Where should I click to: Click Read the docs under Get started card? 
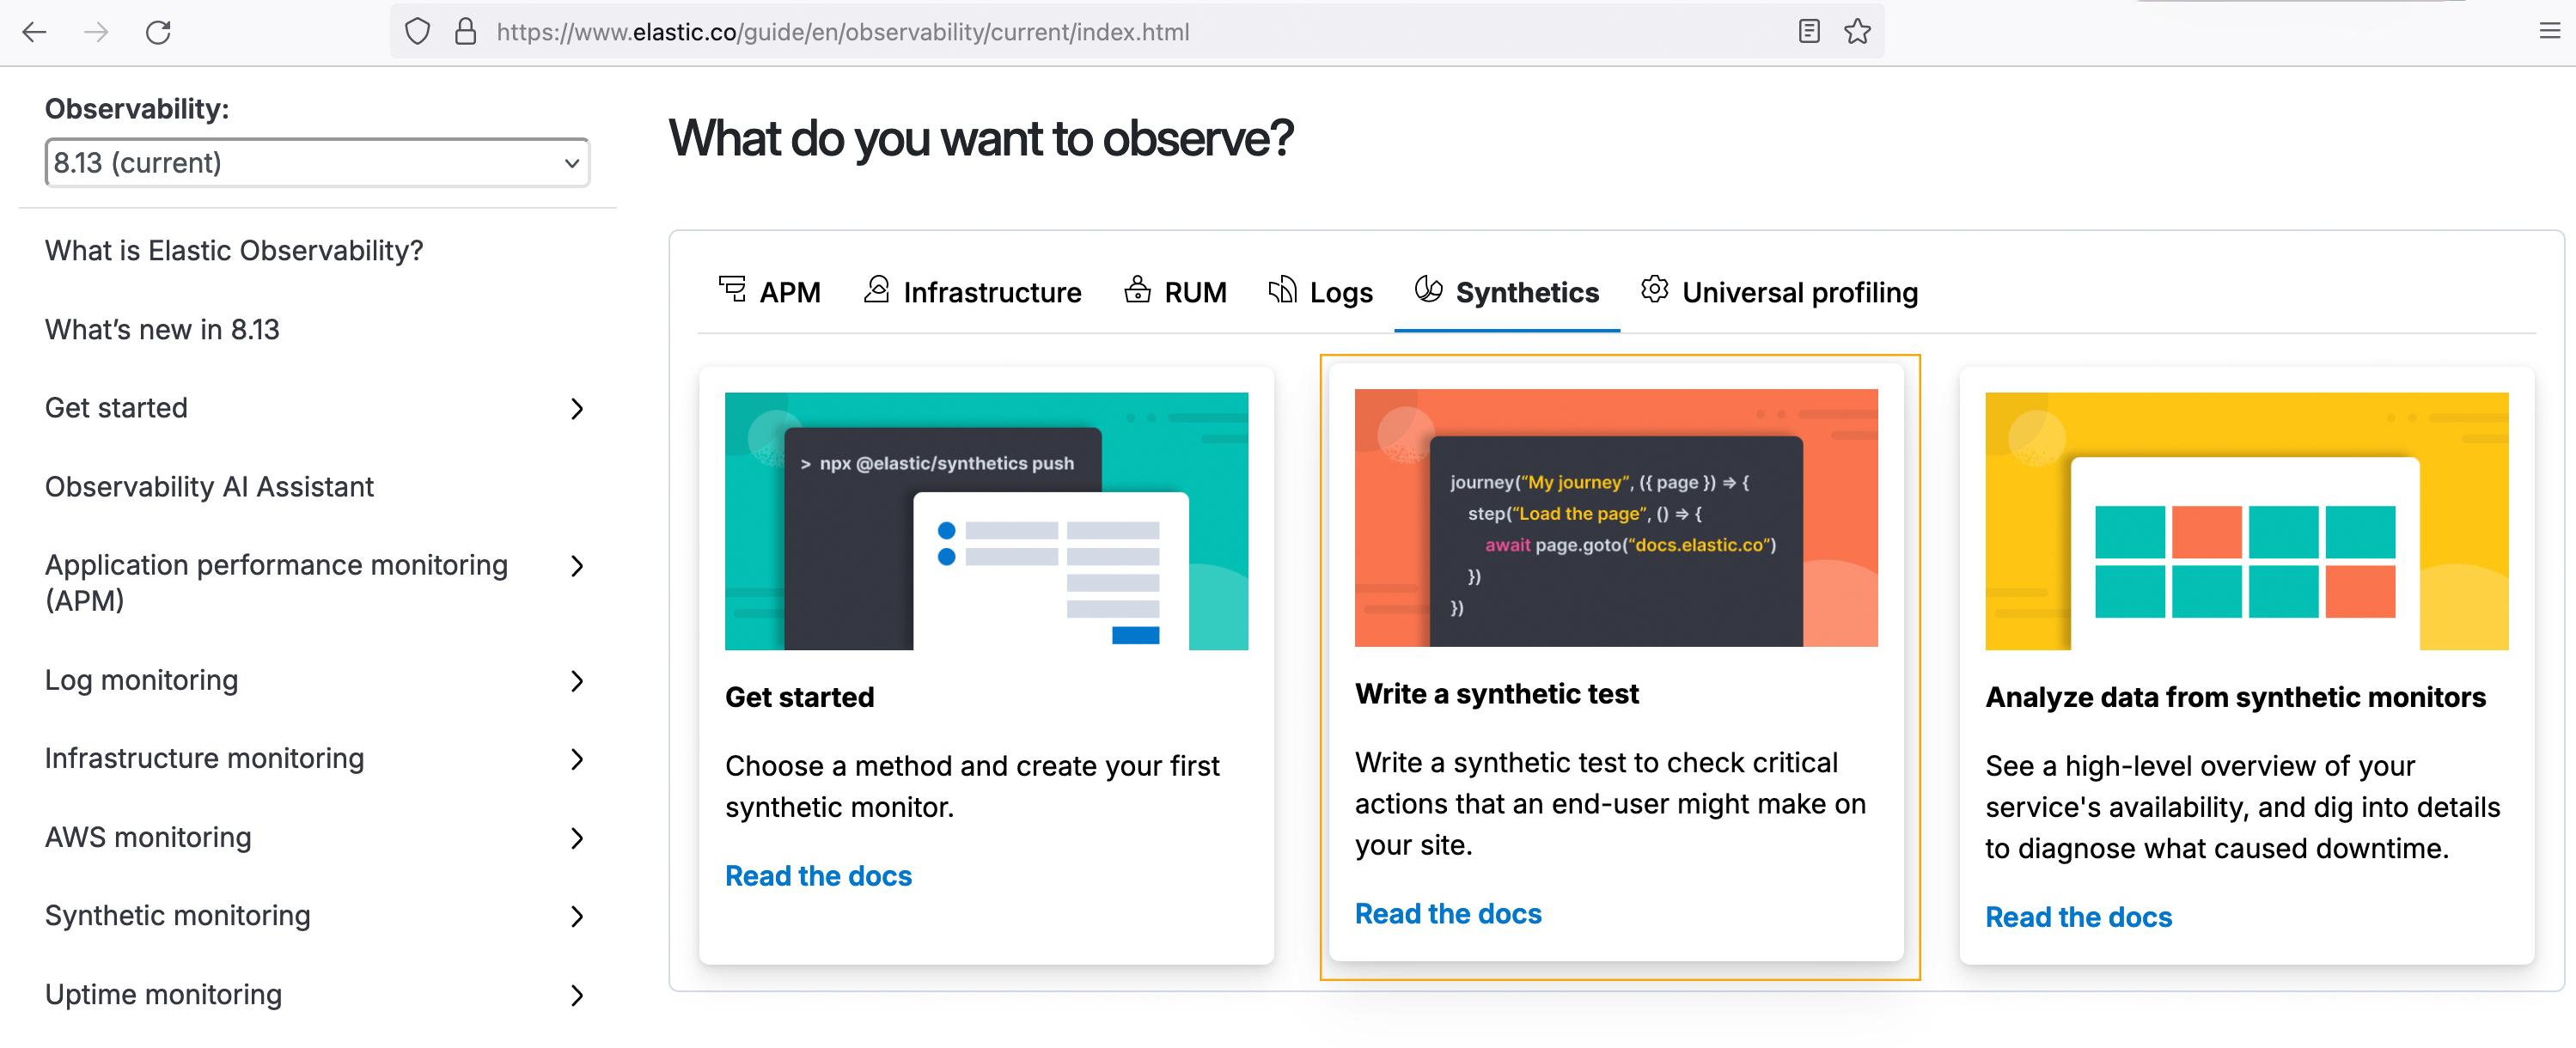(x=818, y=875)
